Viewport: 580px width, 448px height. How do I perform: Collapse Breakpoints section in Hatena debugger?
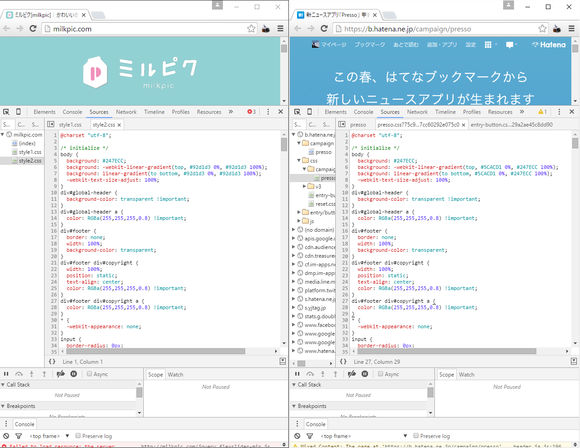[294, 406]
